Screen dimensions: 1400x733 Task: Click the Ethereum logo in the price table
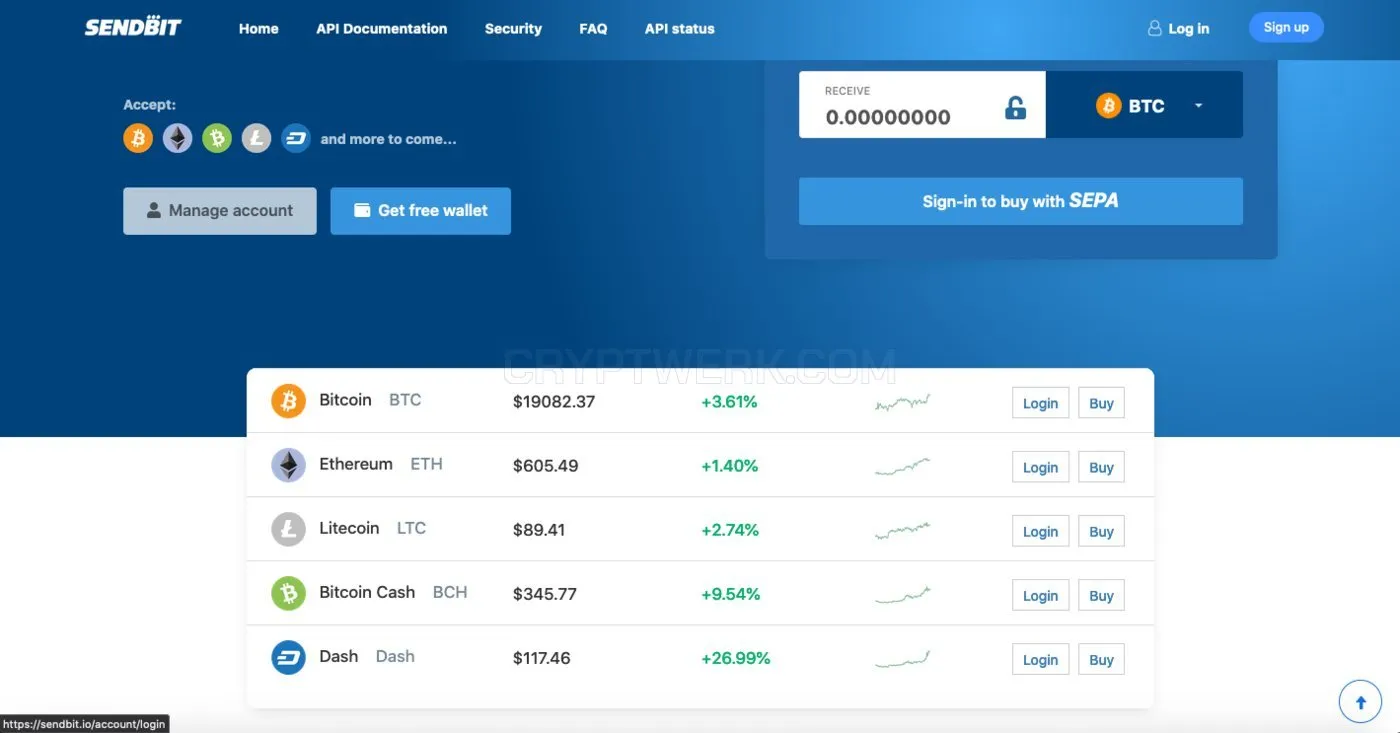pos(288,465)
